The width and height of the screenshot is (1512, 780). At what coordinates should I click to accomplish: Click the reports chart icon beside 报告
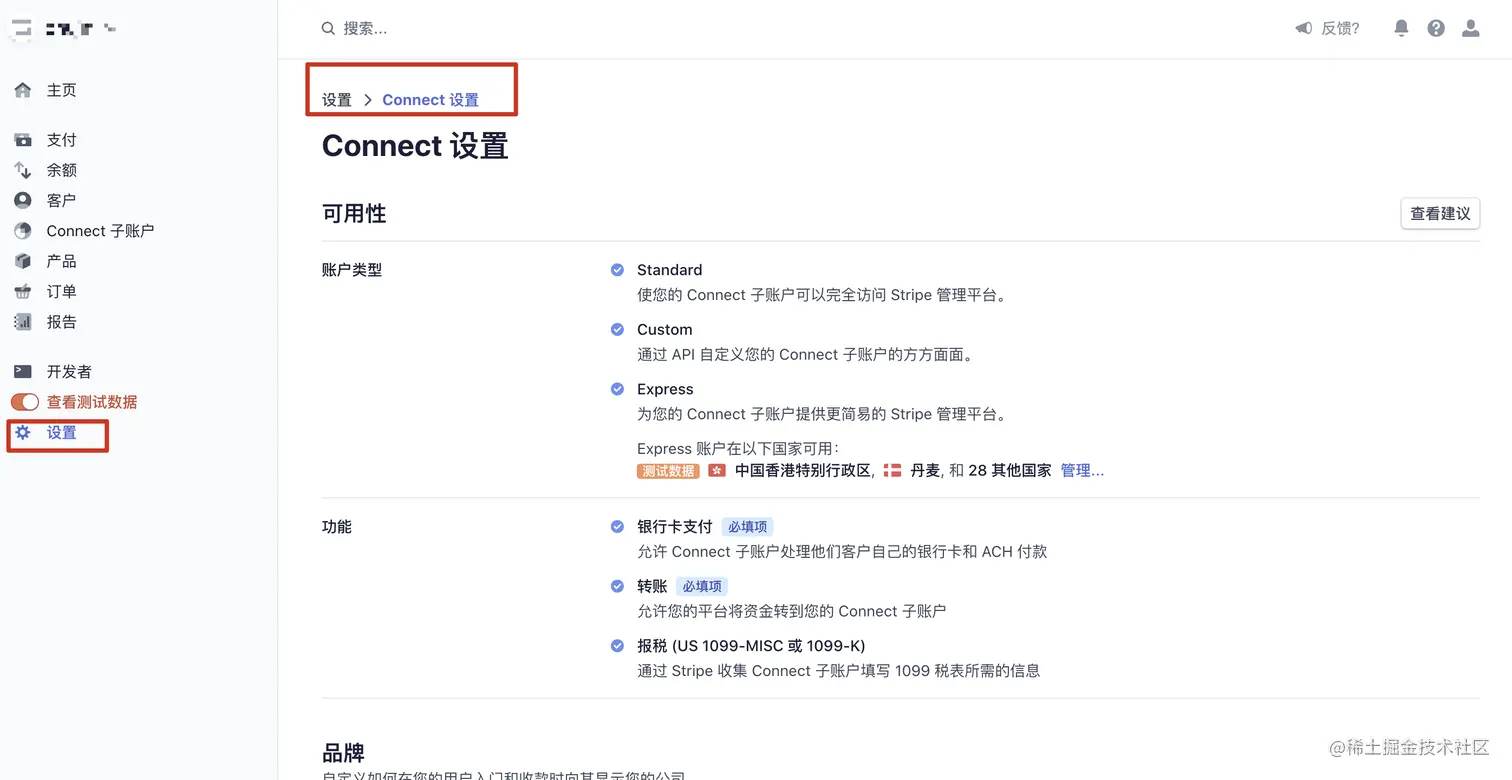(23, 322)
